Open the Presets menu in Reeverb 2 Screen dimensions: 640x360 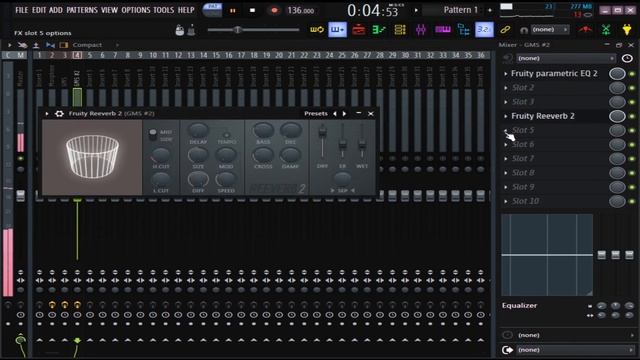[316, 113]
